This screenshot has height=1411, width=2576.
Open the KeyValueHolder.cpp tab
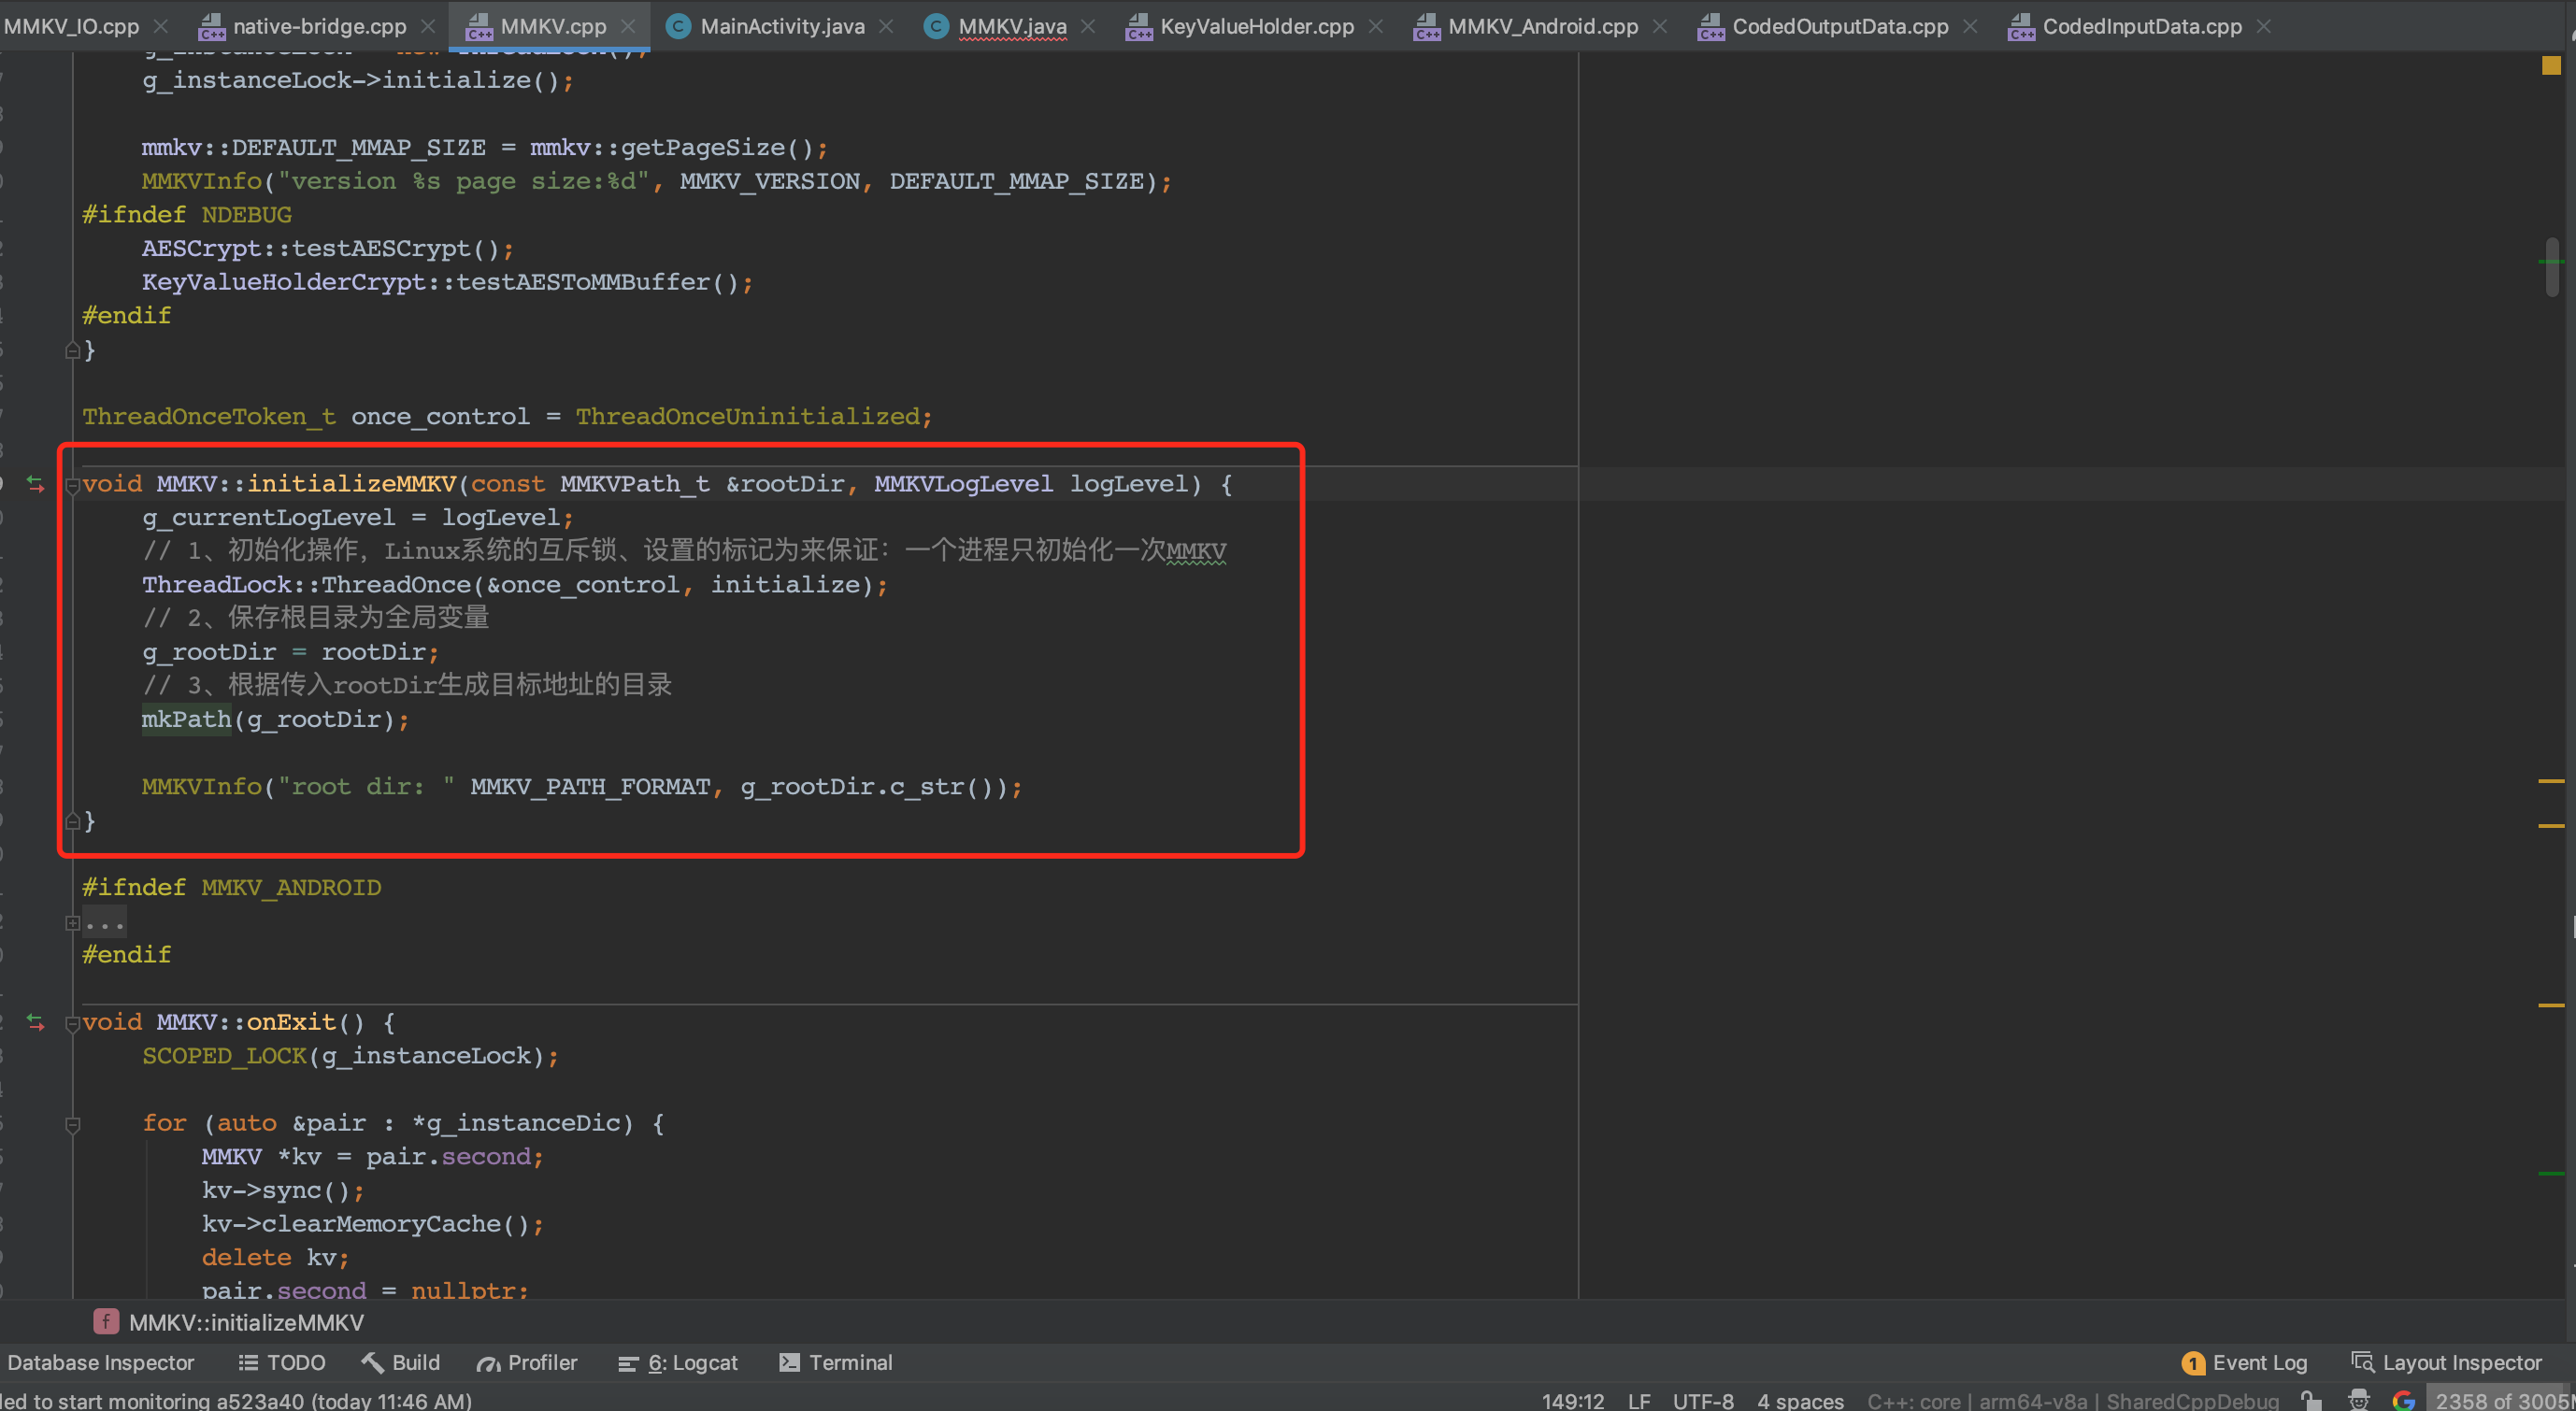tap(1256, 26)
